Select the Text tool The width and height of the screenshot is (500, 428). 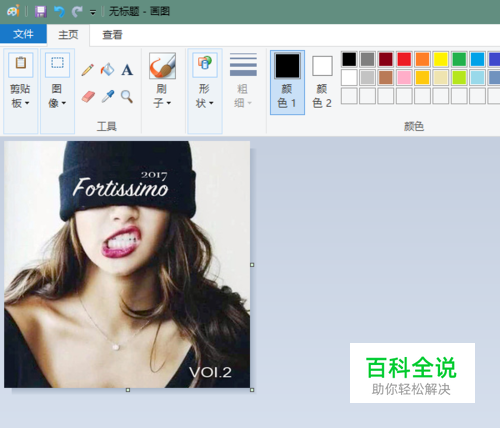pyautogui.click(x=127, y=70)
